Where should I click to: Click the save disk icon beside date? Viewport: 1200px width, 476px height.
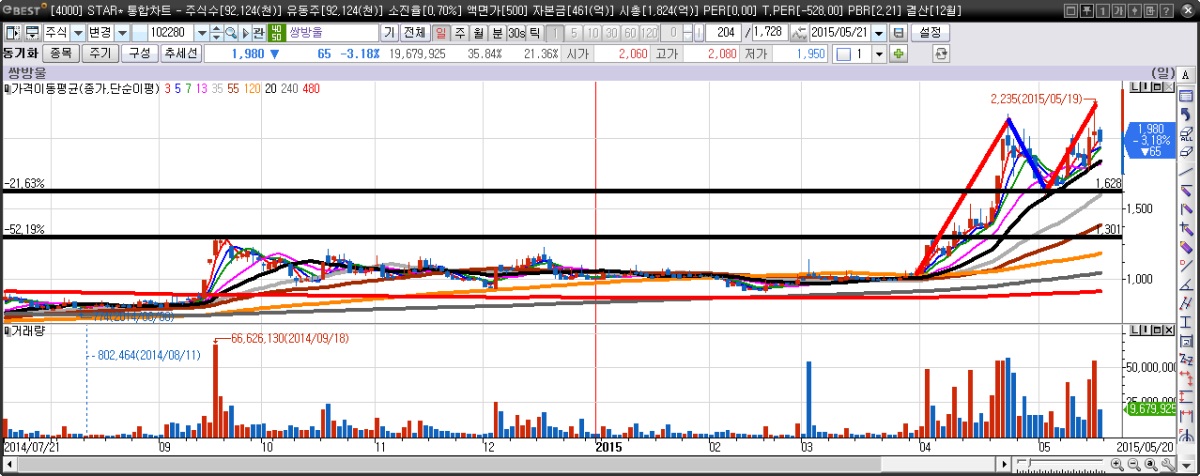click(x=898, y=33)
